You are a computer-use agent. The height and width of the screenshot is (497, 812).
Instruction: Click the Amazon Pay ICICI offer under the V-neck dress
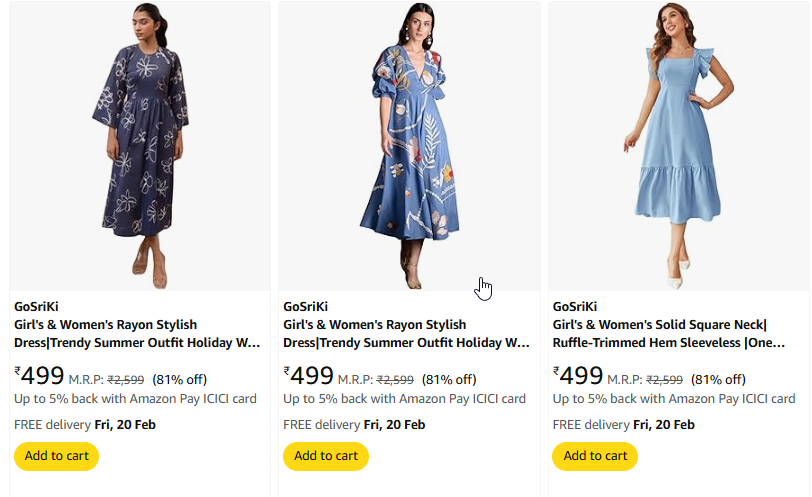[404, 399]
